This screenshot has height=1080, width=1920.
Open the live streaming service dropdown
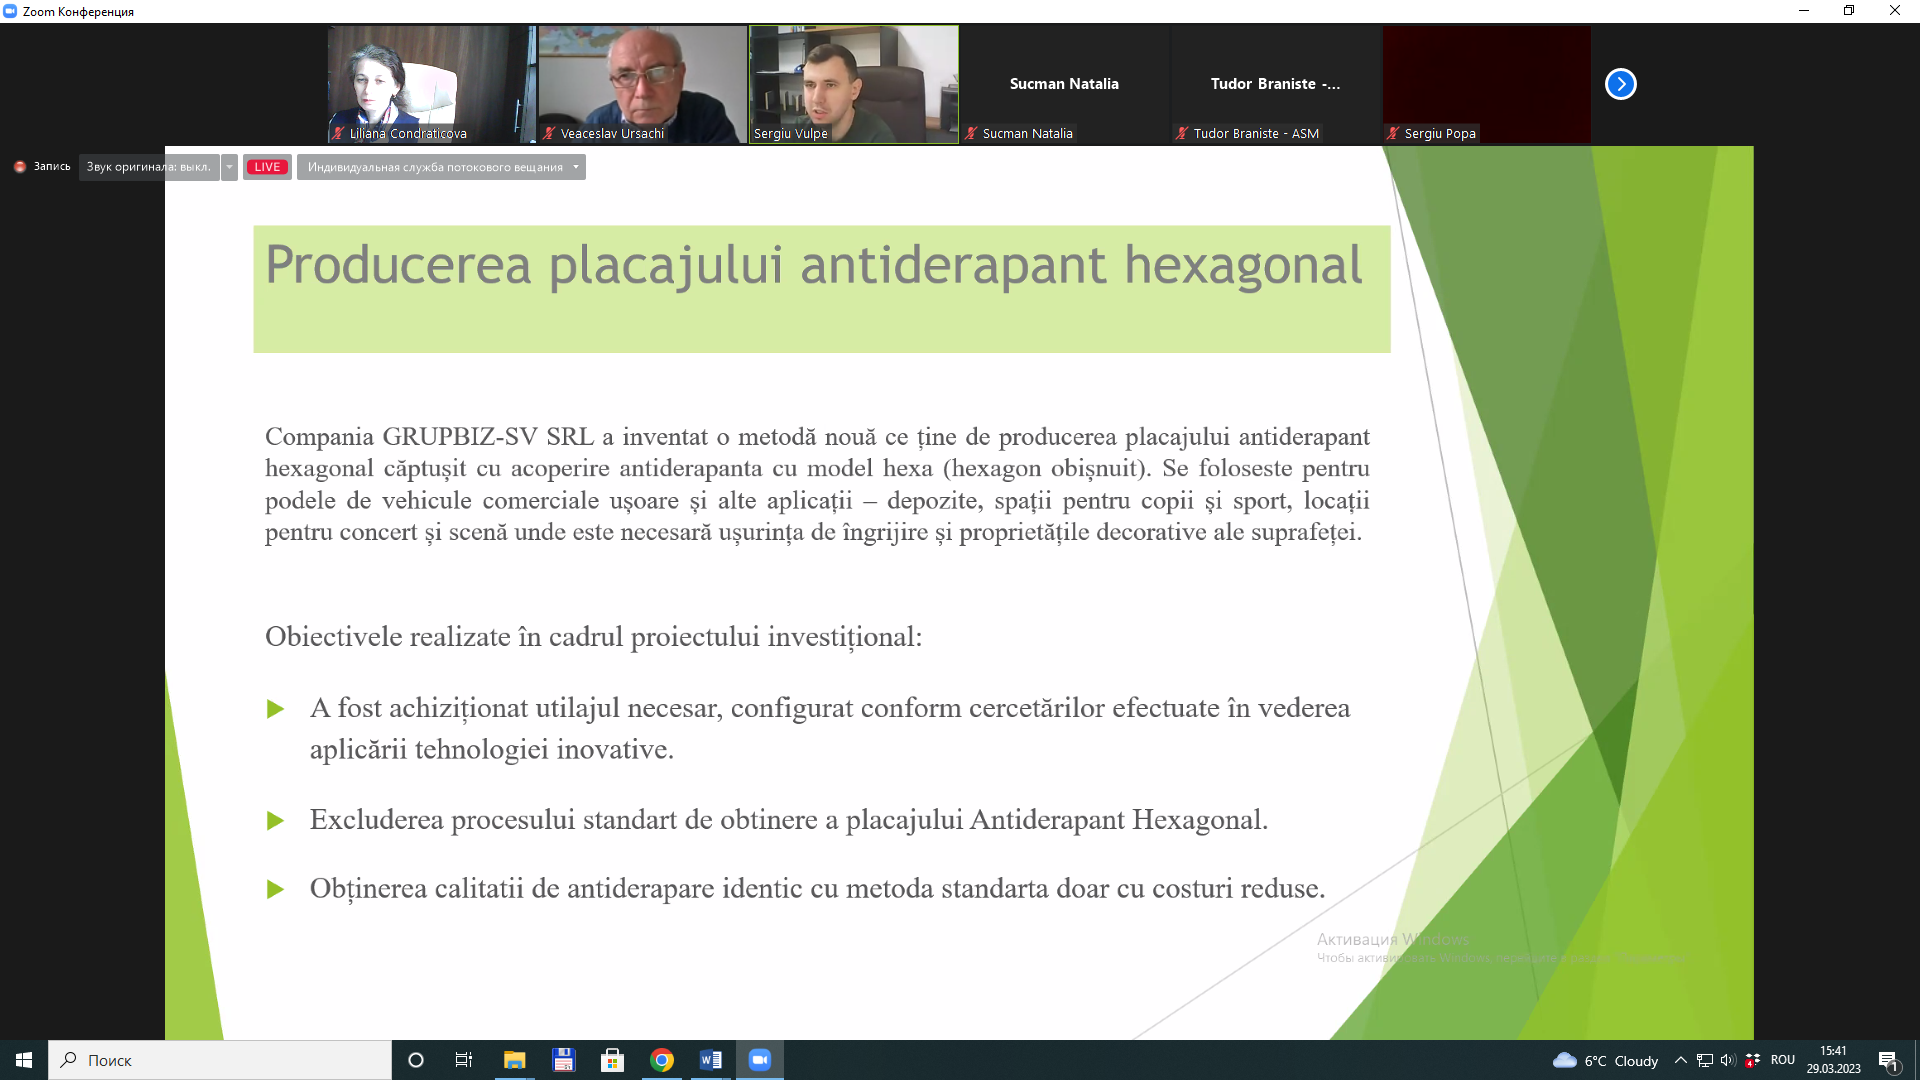441,167
